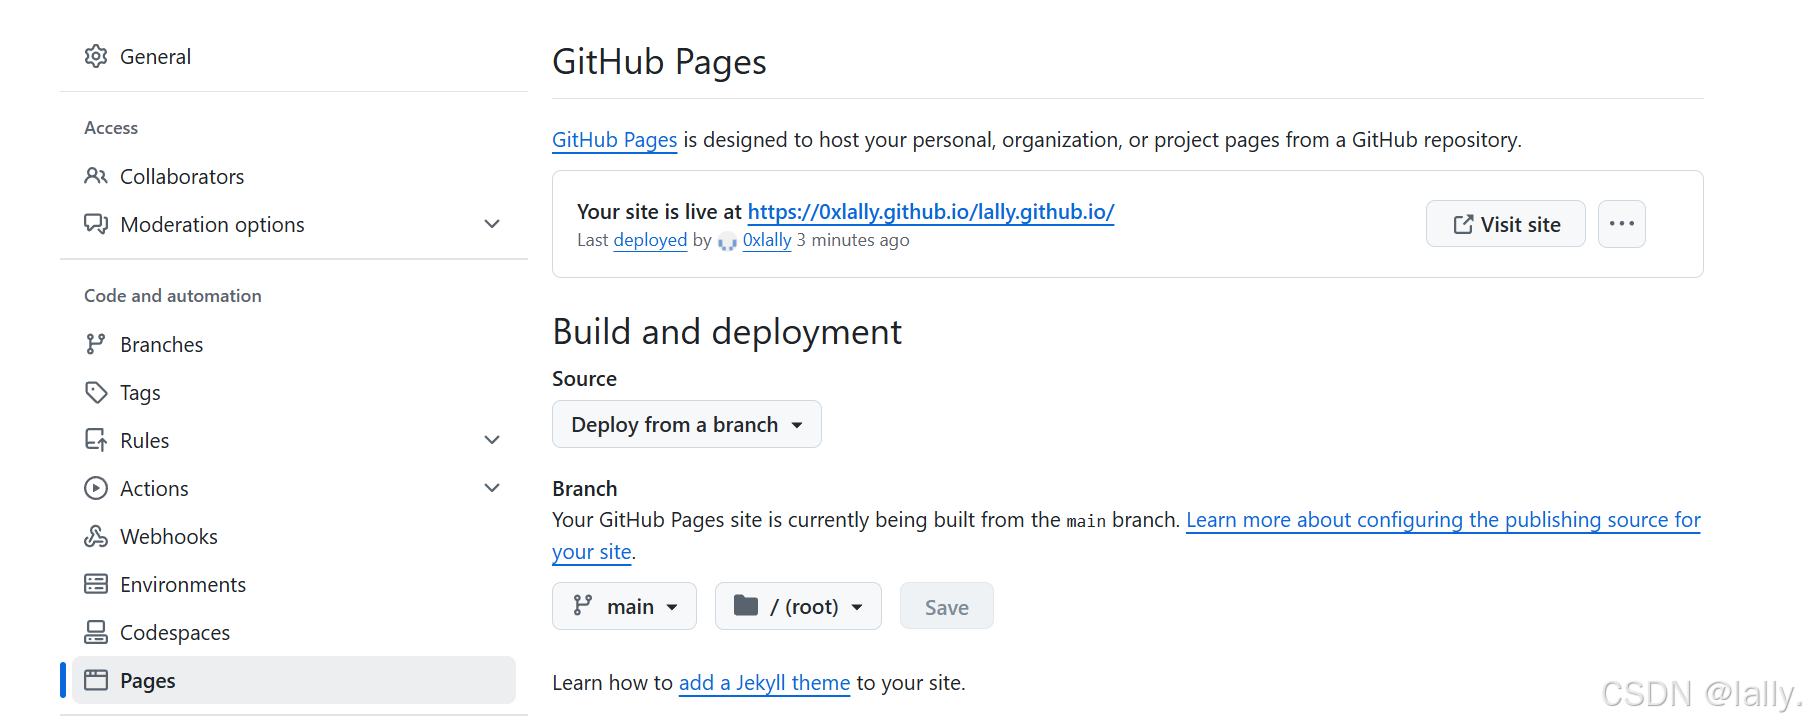Open the 0xlally user profile link
This screenshot has width=1808, height=726.
[767, 240]
